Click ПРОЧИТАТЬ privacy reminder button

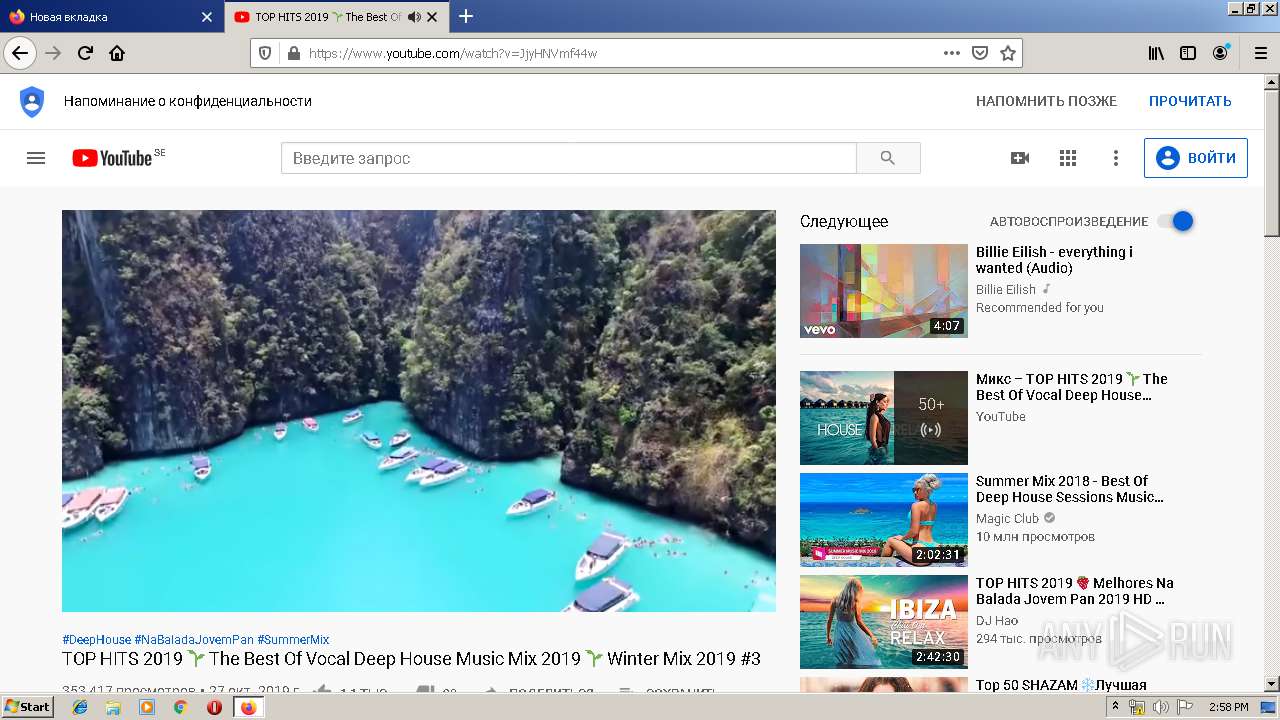pos(1190,101)
